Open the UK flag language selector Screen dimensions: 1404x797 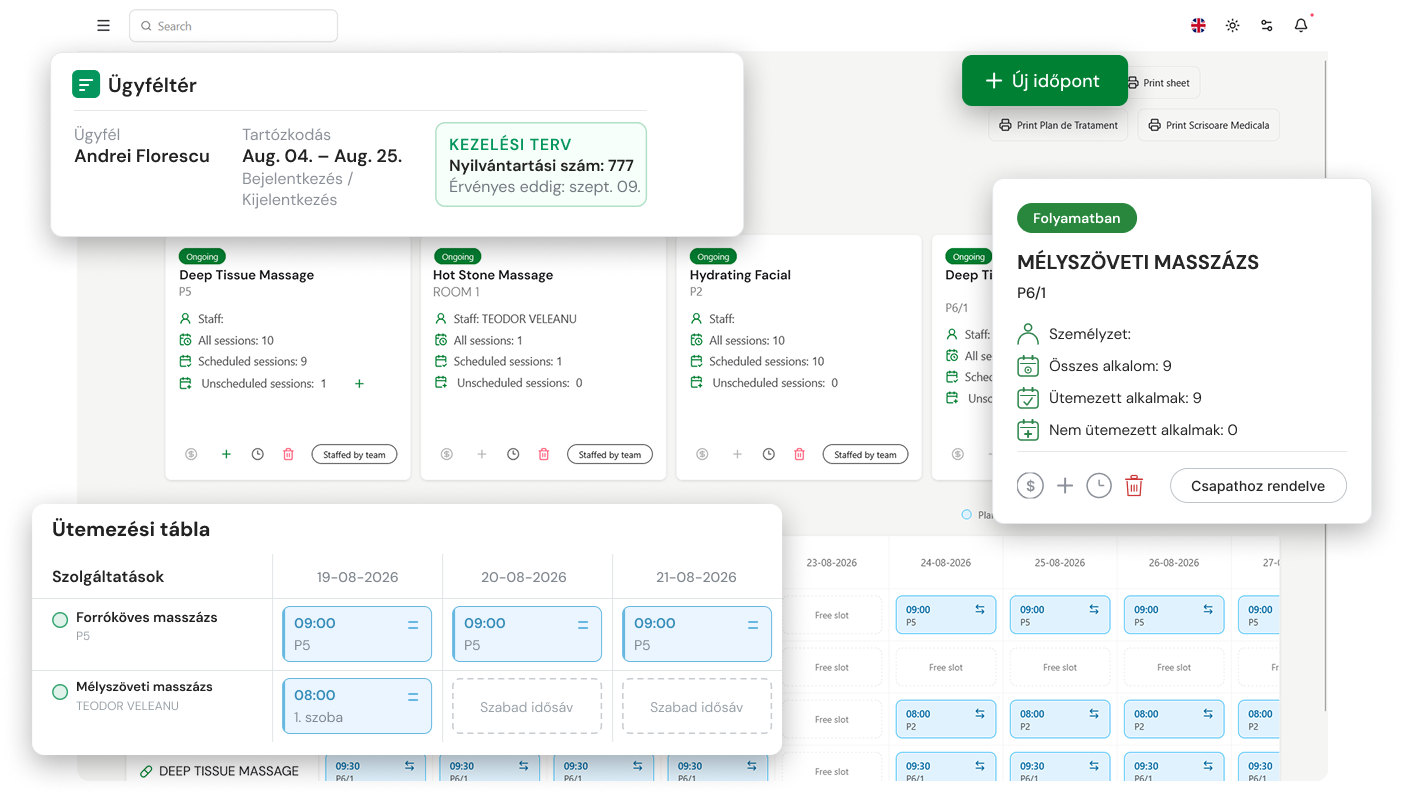click(x=1198, y=26)
